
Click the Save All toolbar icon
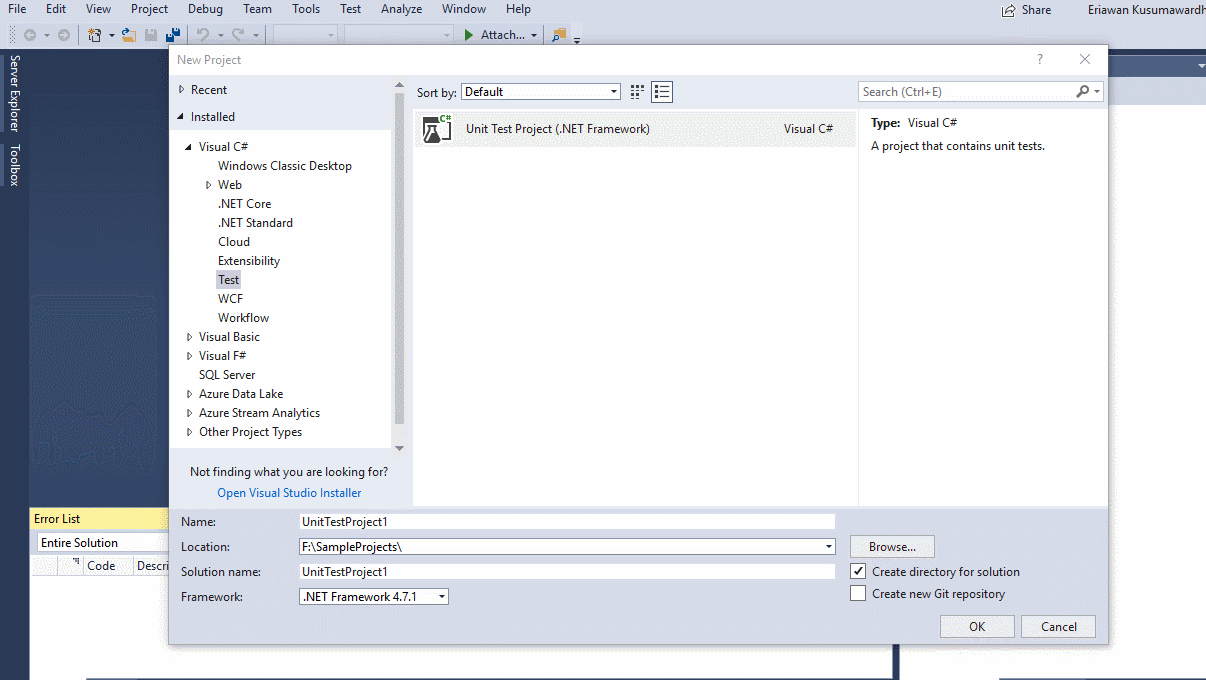[172, 34]
